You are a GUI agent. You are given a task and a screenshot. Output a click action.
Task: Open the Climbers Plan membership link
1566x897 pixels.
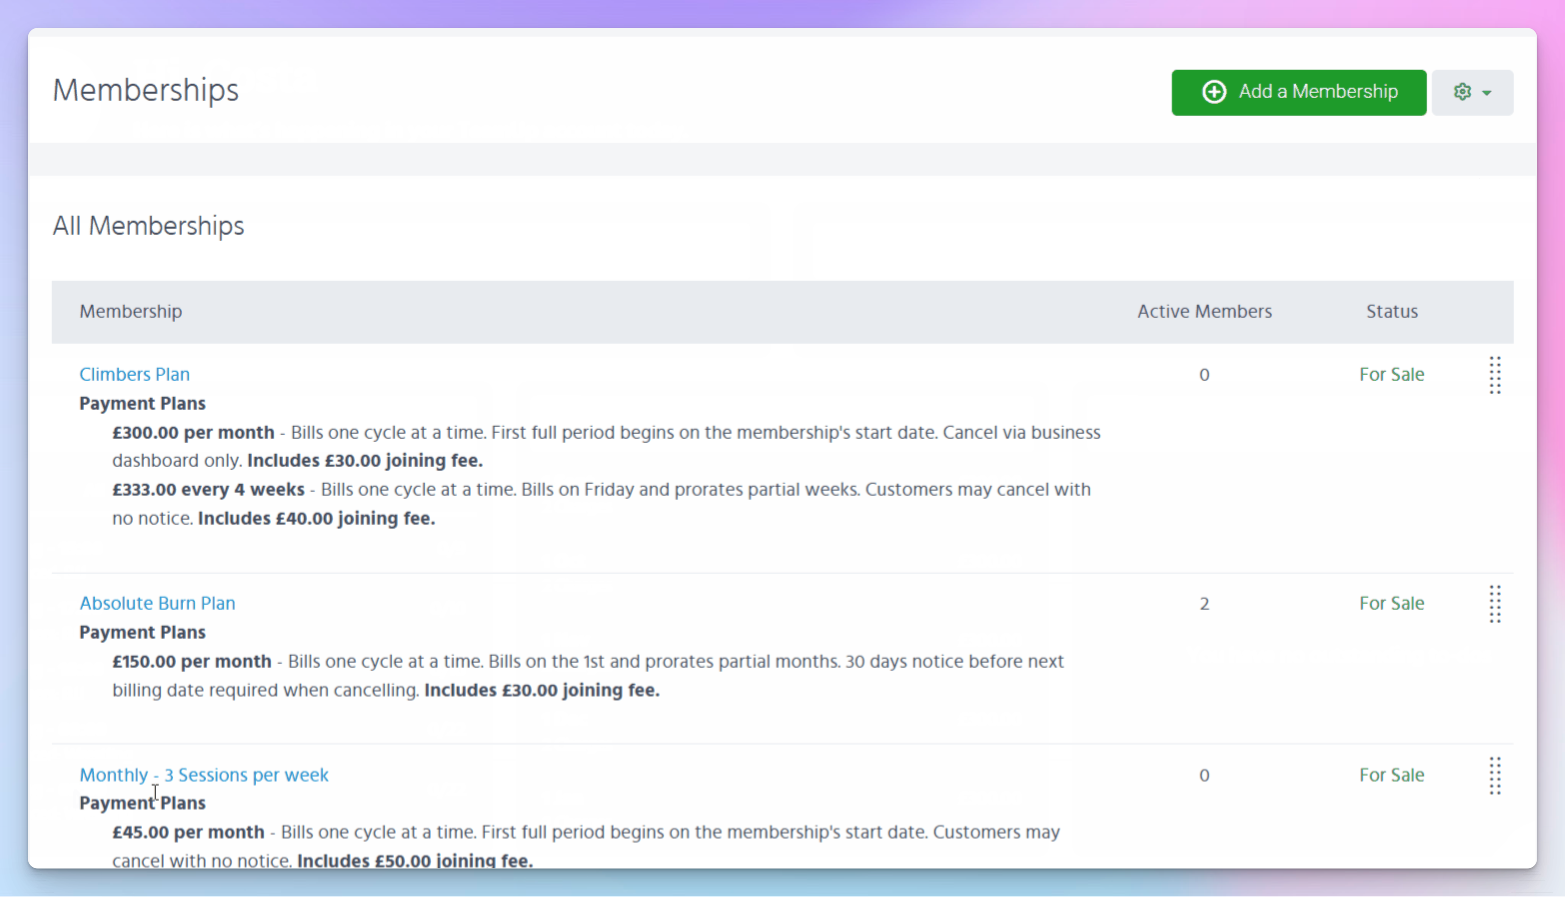tap(135, 374)
